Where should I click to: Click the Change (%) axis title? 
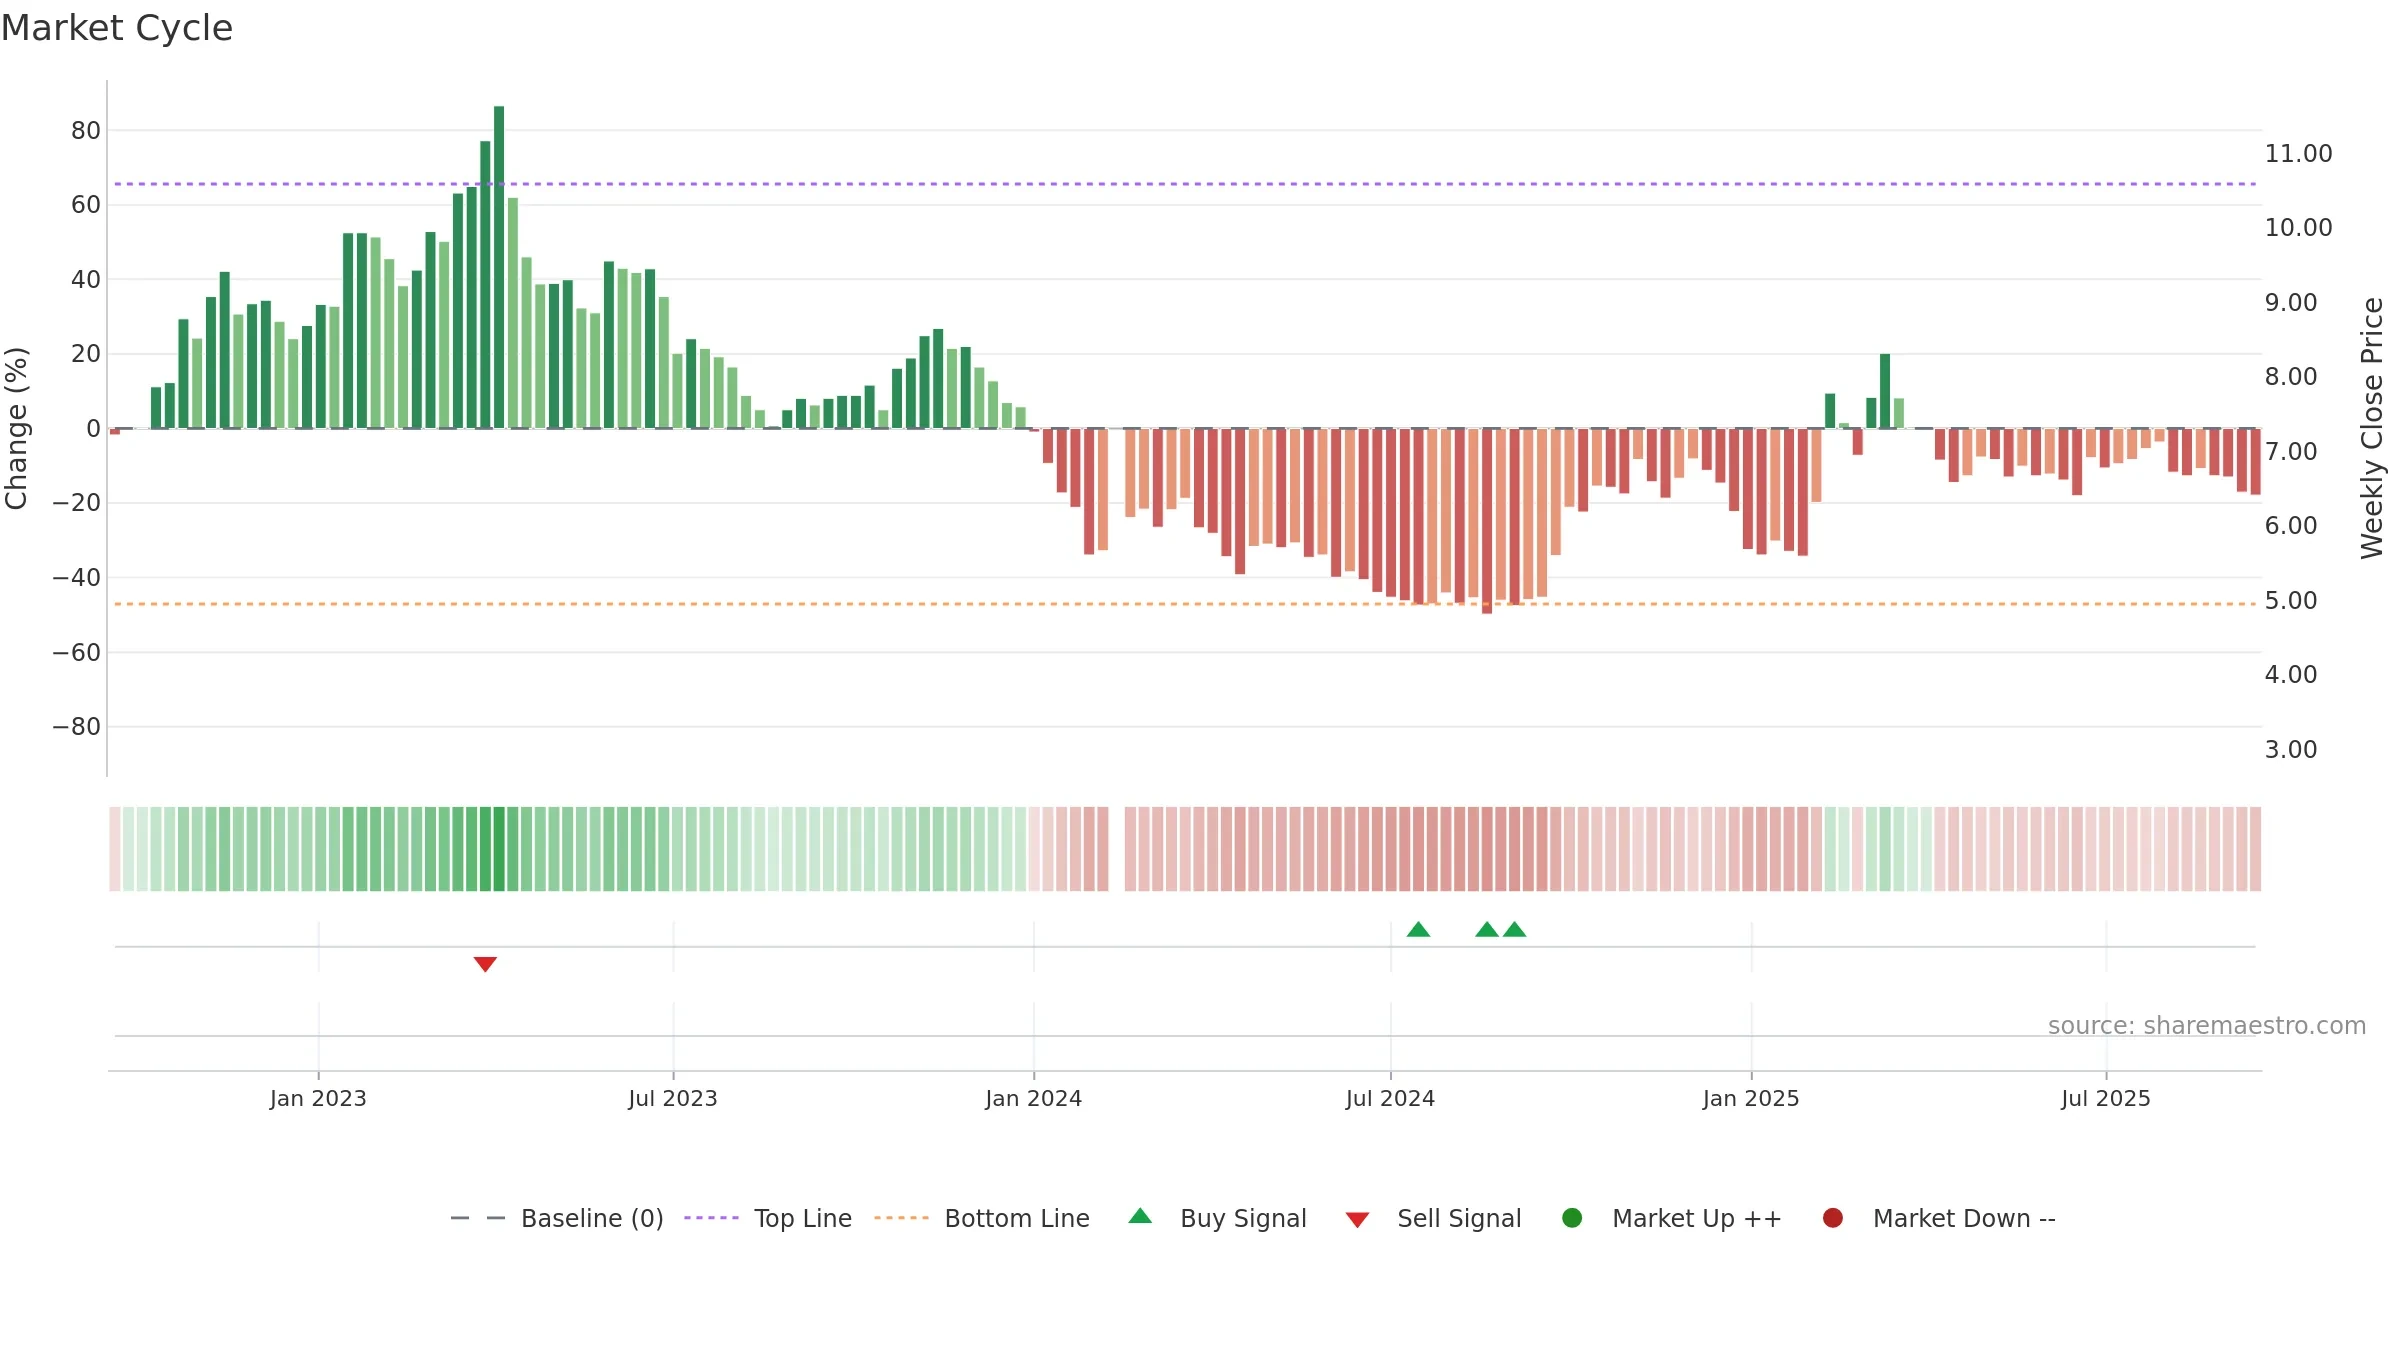click(x=16, y=428)
